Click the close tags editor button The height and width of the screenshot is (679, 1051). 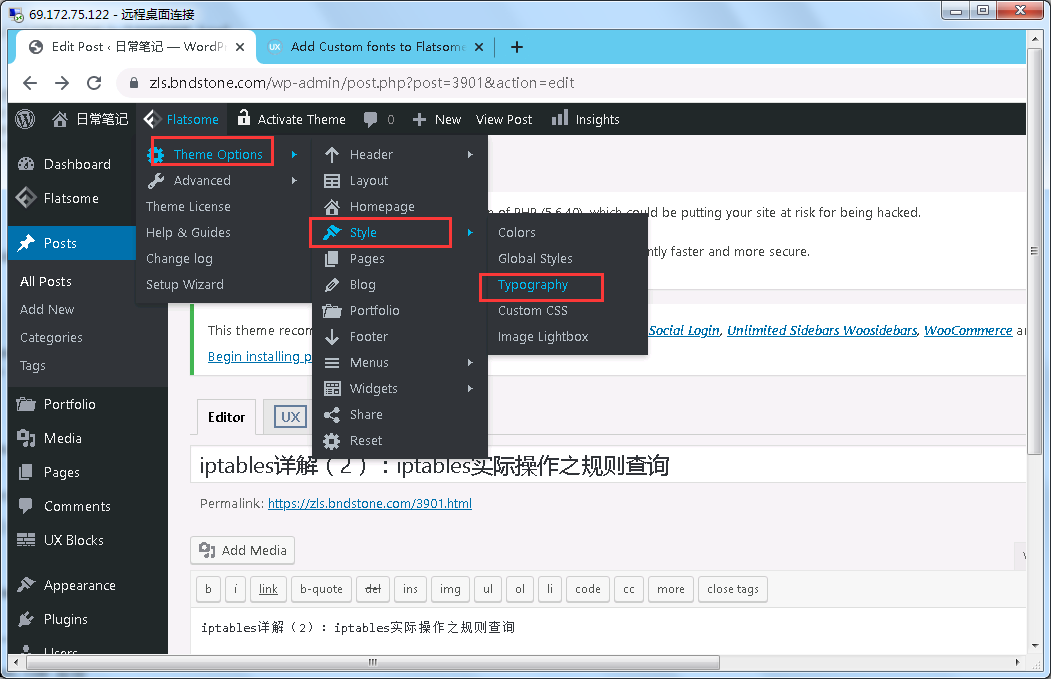coord(733,589)
